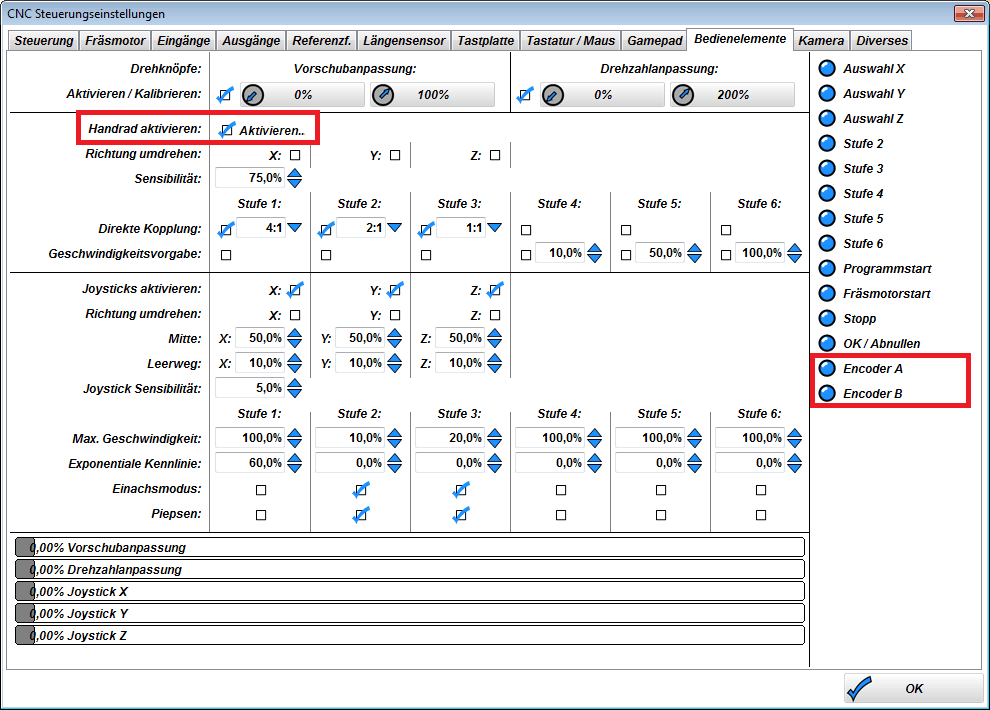Expand the Stufe 2 coupling ratio 2:1 dropdown
This screenshot has width=990, height=710.
pos(395,229)
